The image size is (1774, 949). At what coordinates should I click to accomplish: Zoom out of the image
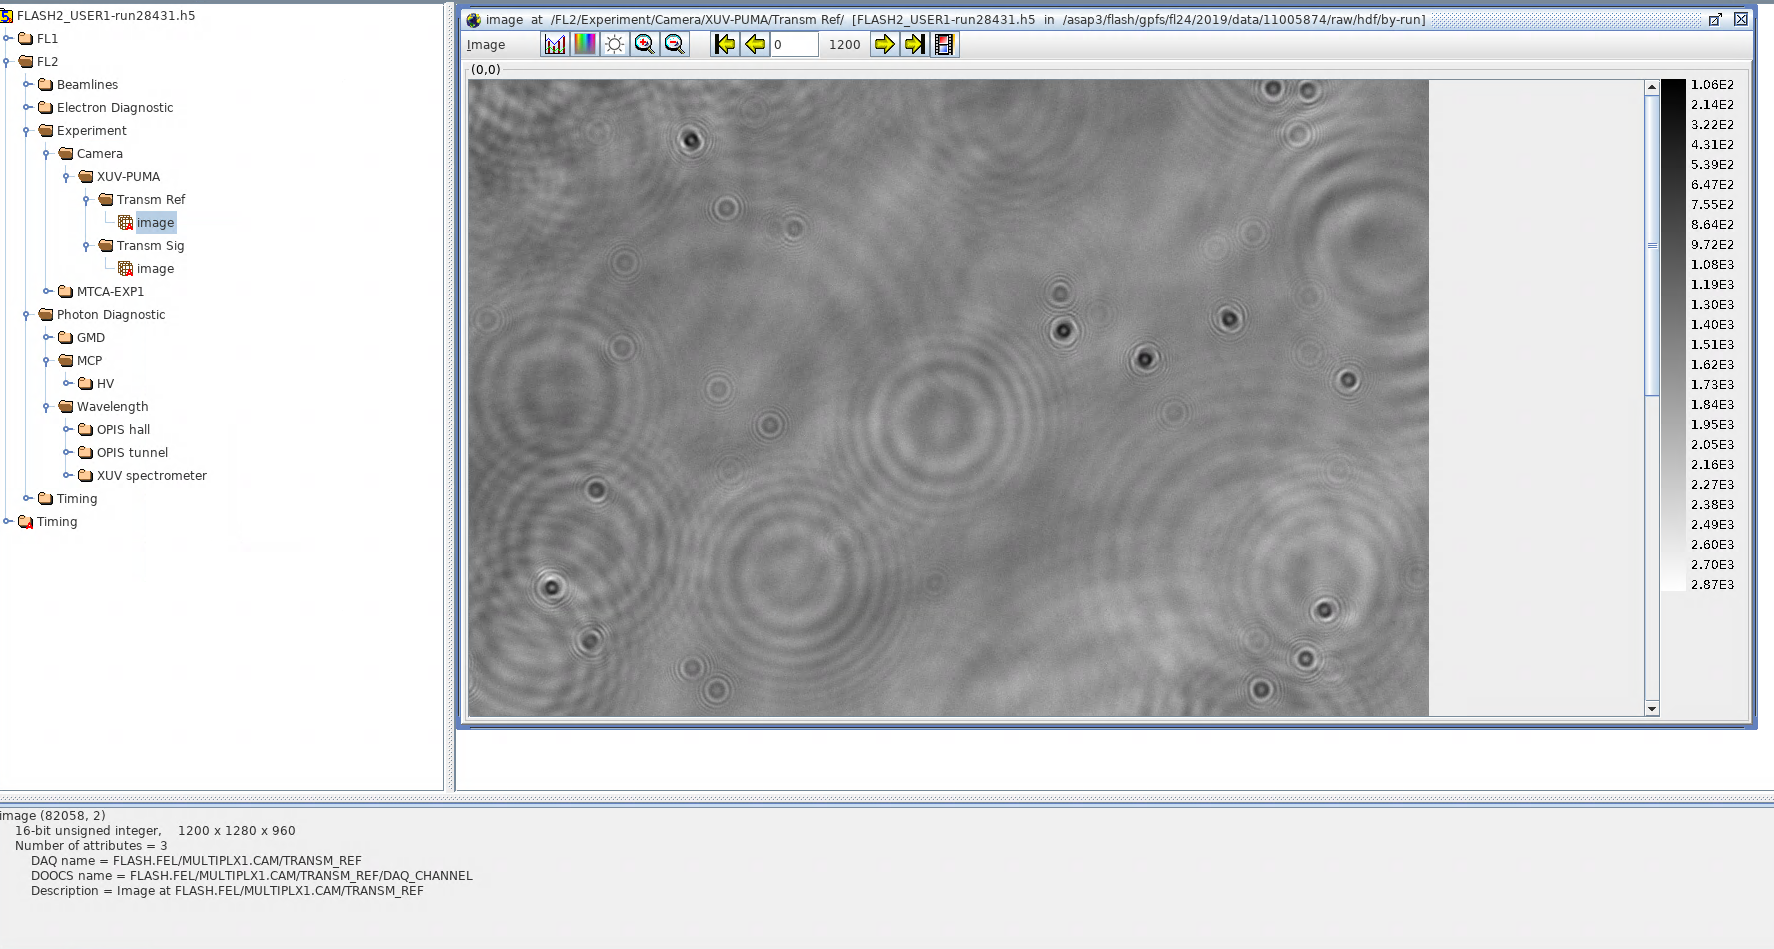[x=675, y=44]
